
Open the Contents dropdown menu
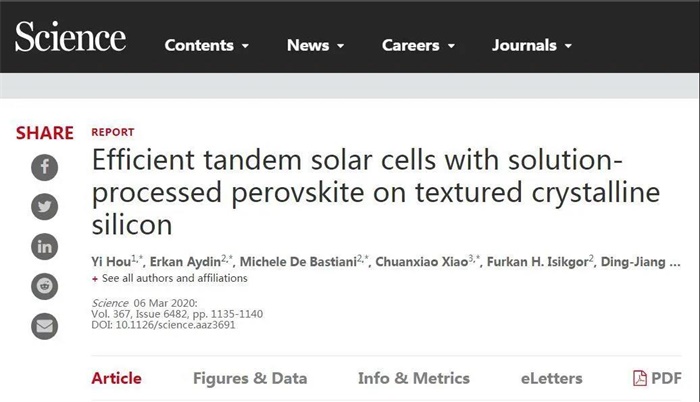click(x=207, y=46)
